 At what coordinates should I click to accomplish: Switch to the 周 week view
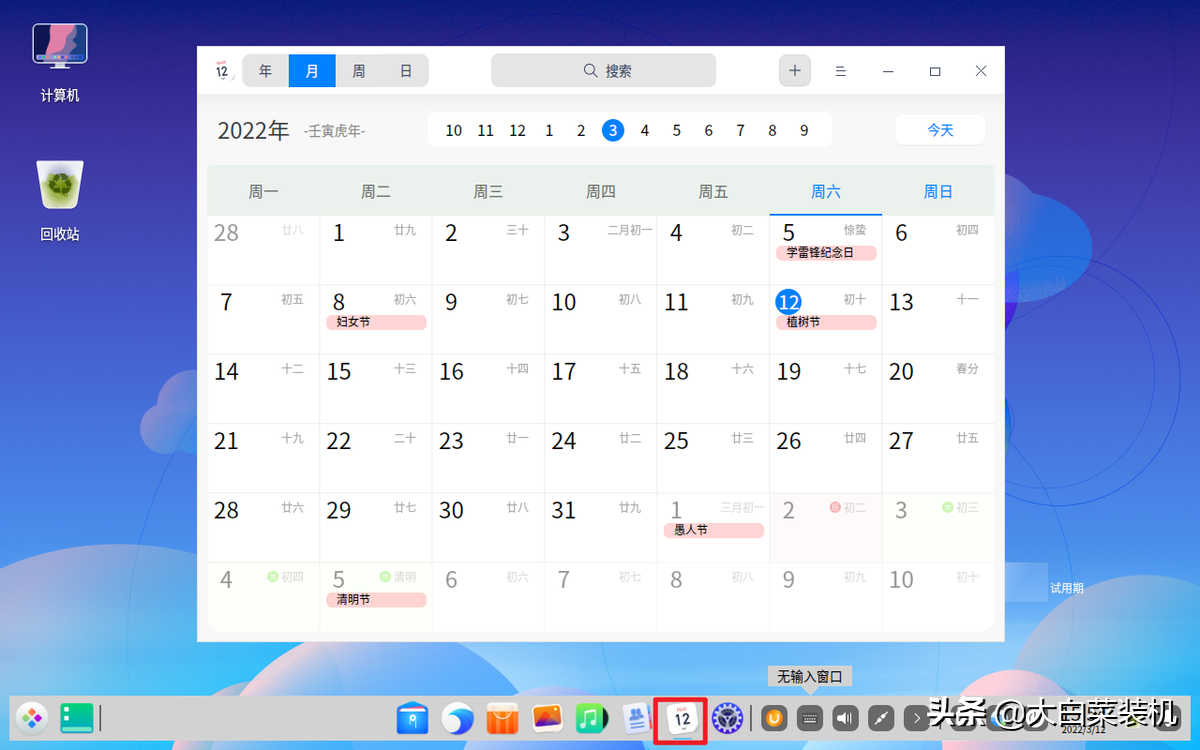point(358,71)
